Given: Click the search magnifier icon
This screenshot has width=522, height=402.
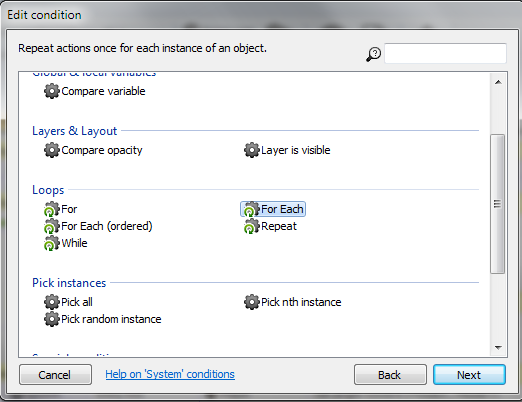Looking at the screenshot, I should coord(374,54).
